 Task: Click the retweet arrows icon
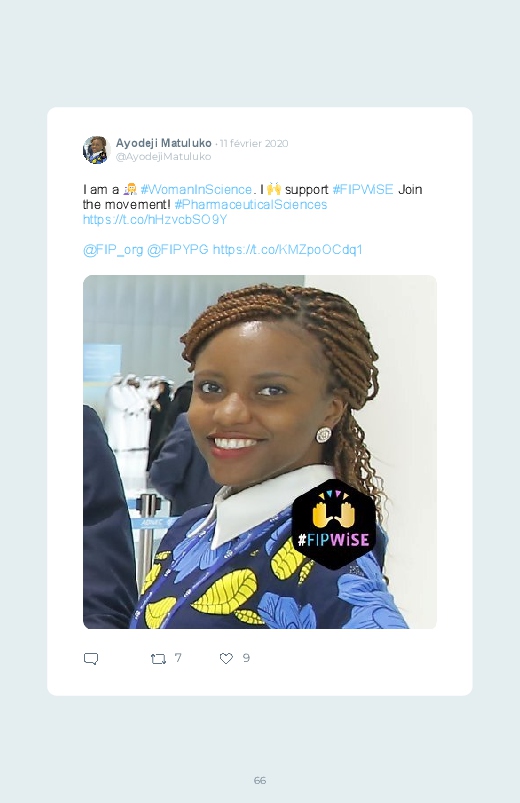tap(158, 659)
